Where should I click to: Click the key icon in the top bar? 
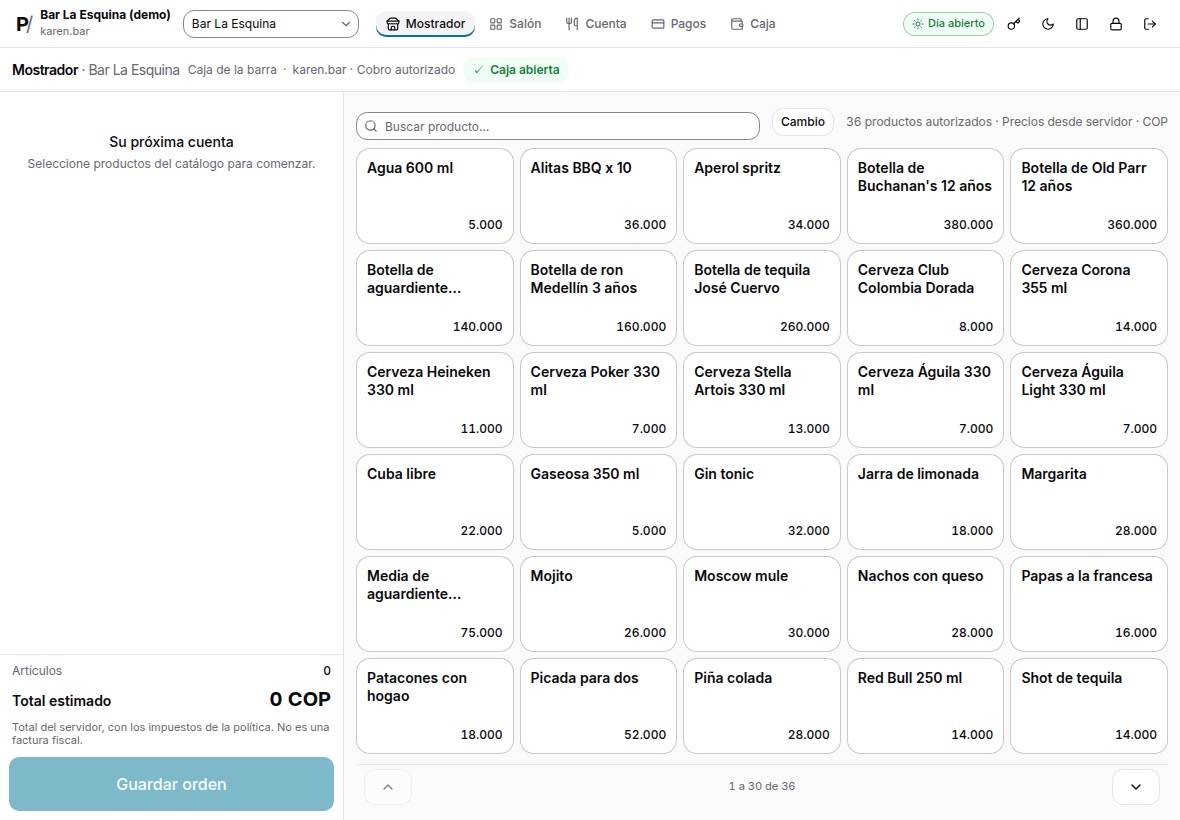click(1014, 24)
